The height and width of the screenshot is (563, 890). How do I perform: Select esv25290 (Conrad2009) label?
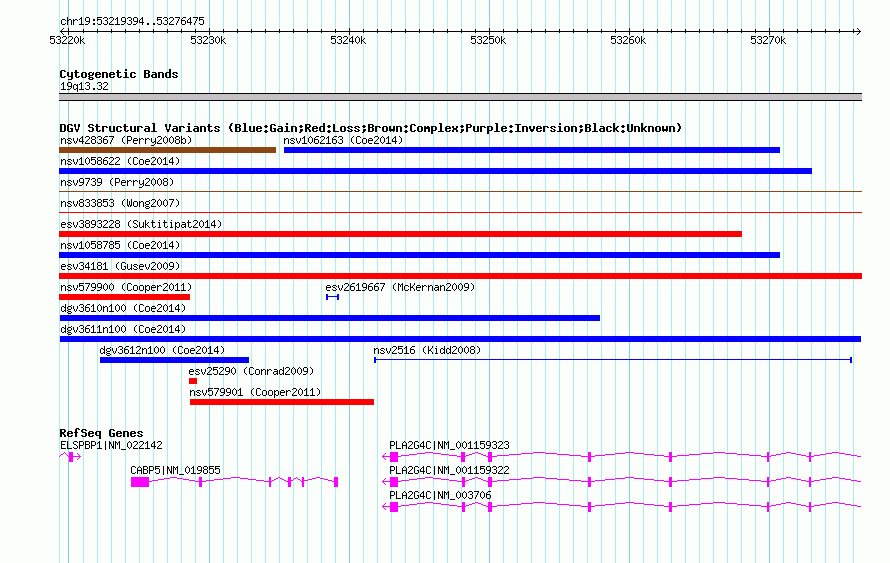coord(251,371)
